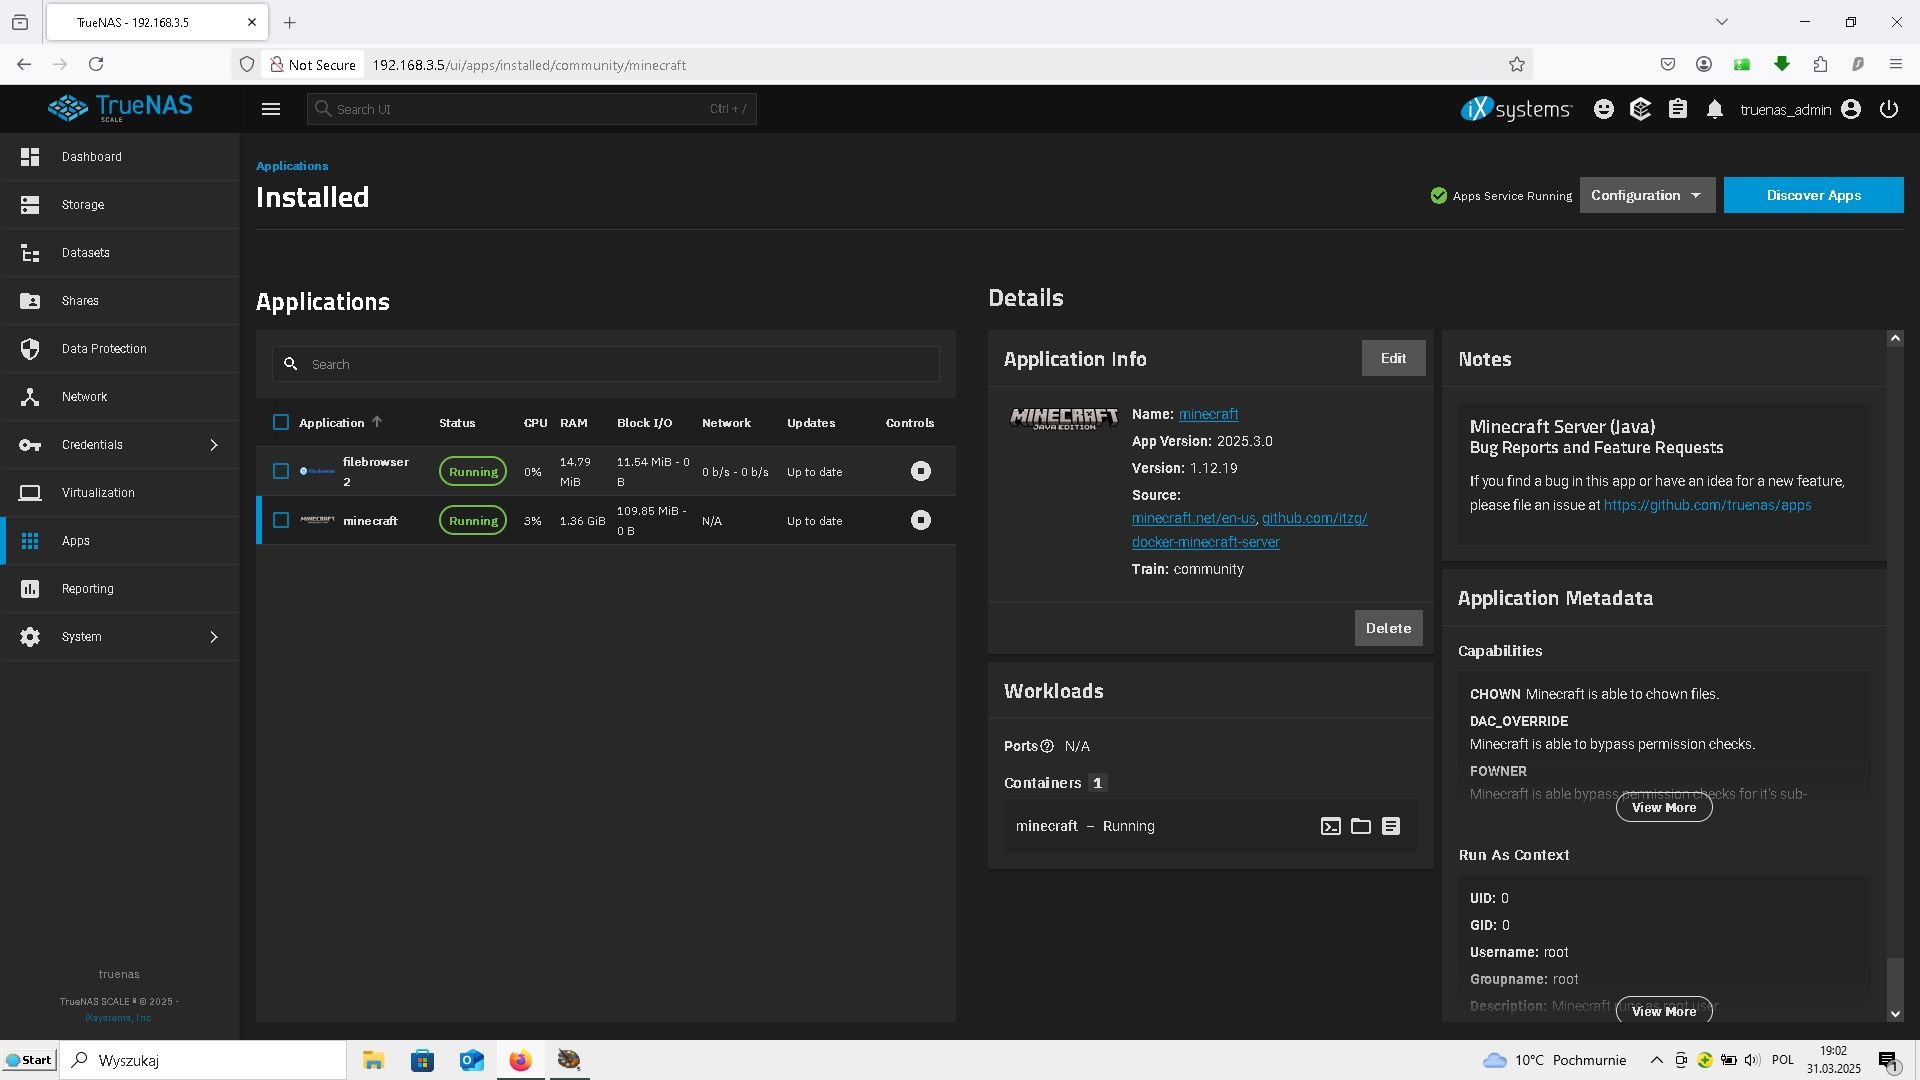Open minecraft.net/en-us source link

coord(1193,518)
